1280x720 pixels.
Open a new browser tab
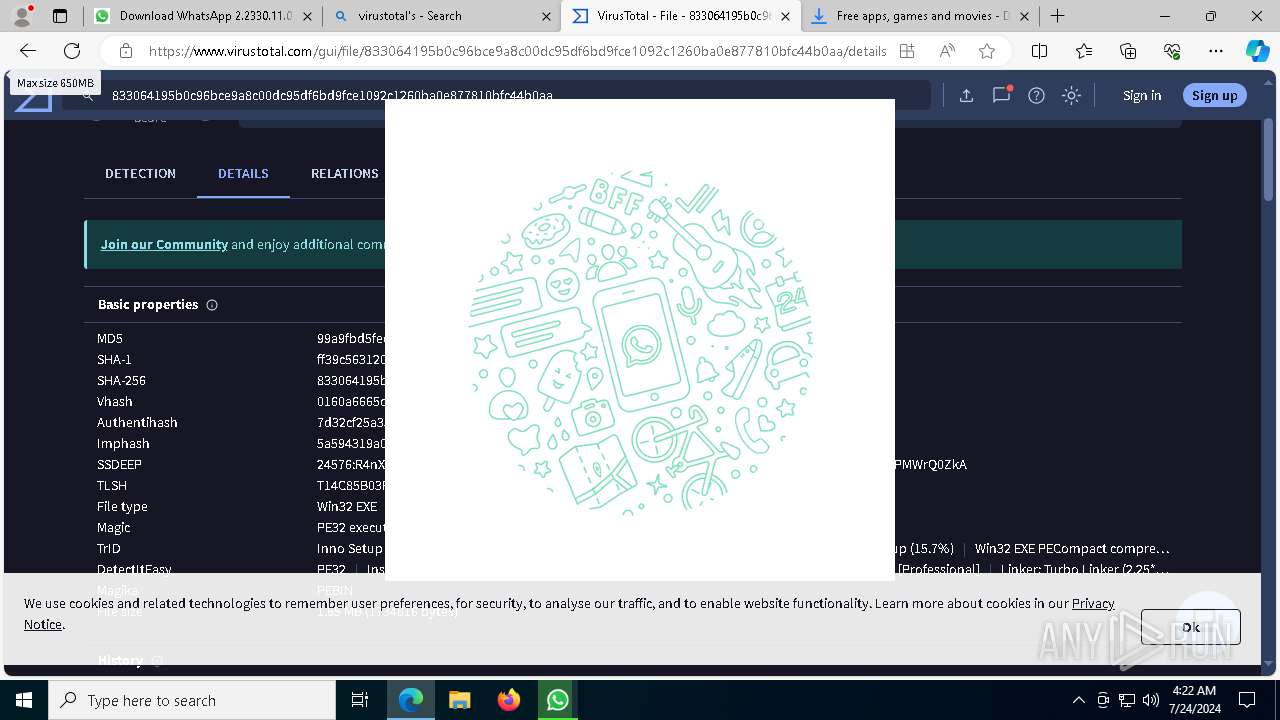(1057, 16)
